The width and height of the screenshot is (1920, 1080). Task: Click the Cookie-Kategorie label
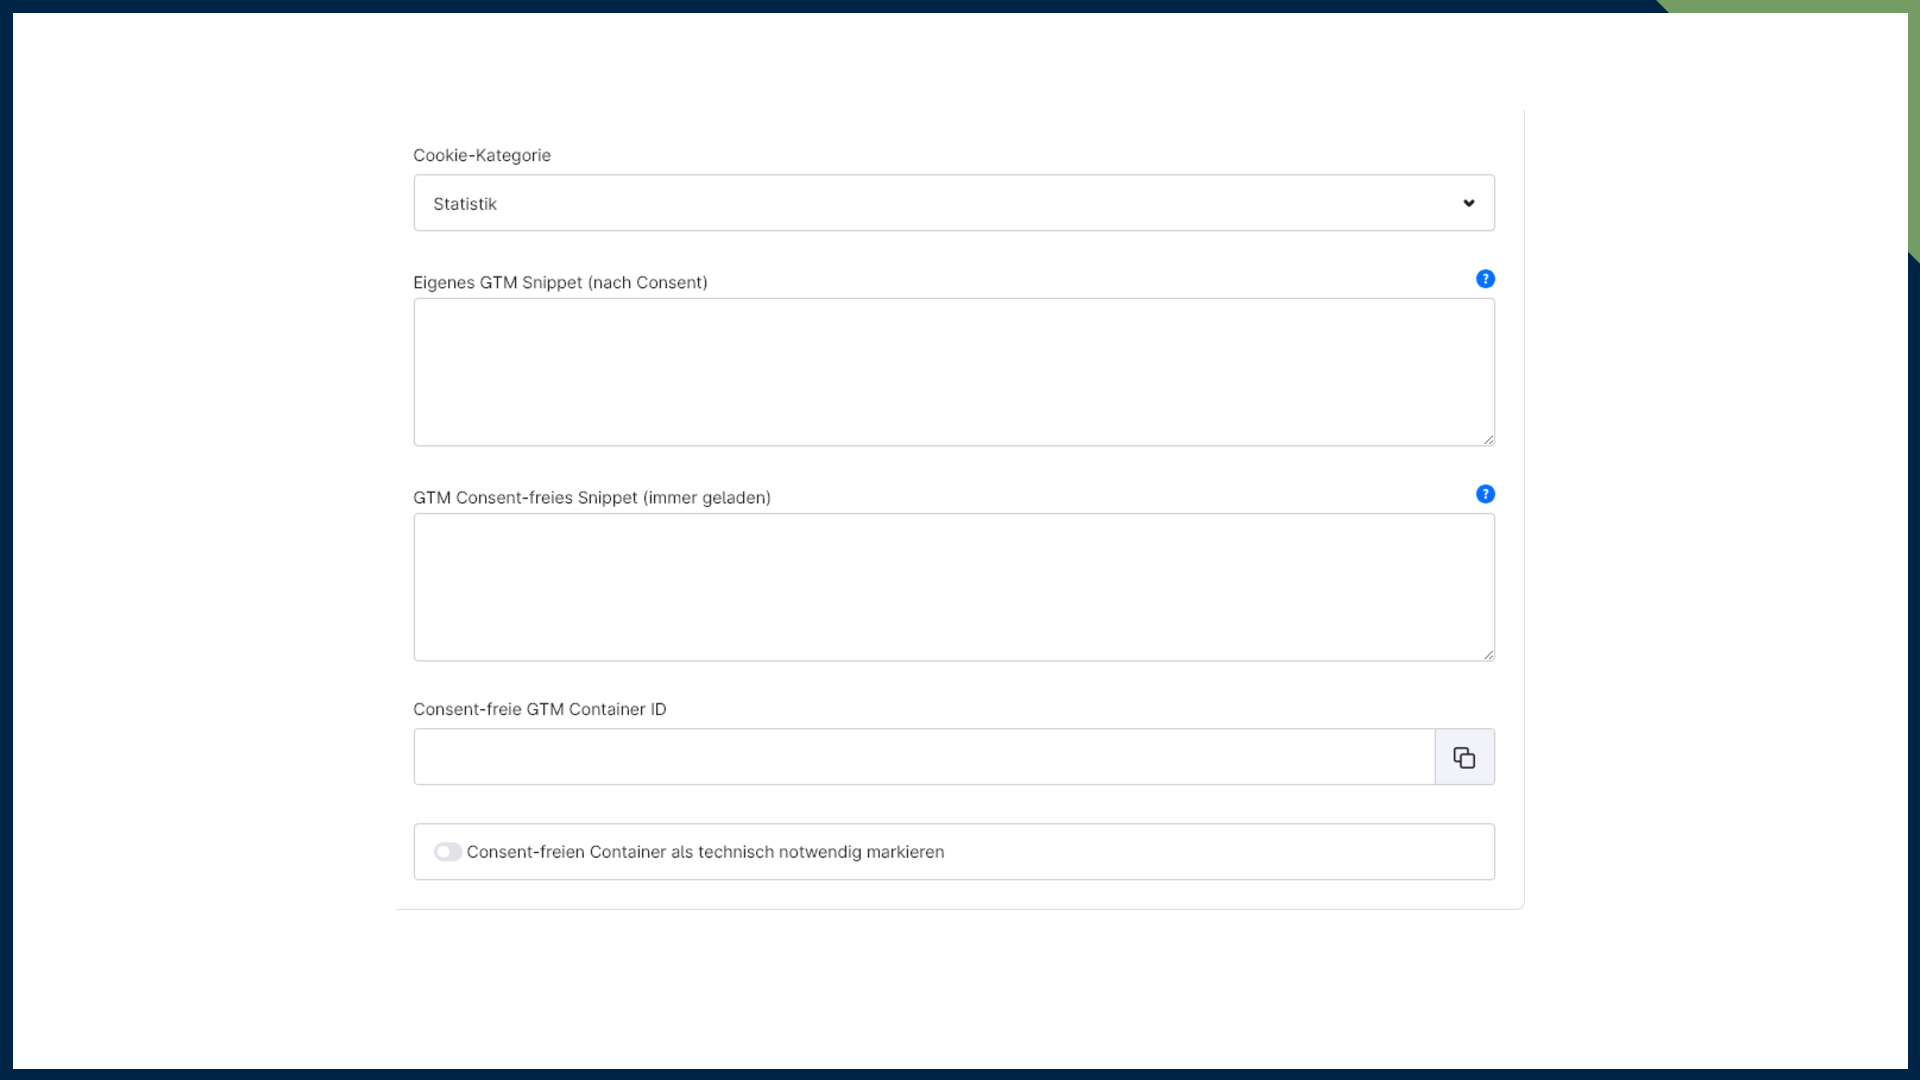tap(482, 155)
